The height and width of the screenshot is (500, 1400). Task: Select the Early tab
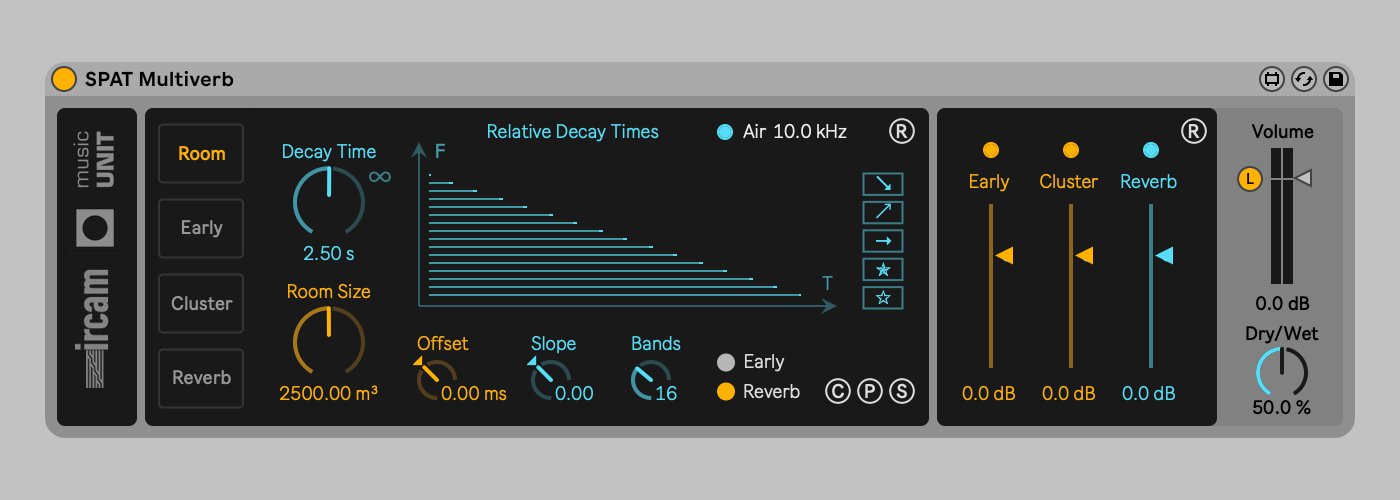coord(201,228)
